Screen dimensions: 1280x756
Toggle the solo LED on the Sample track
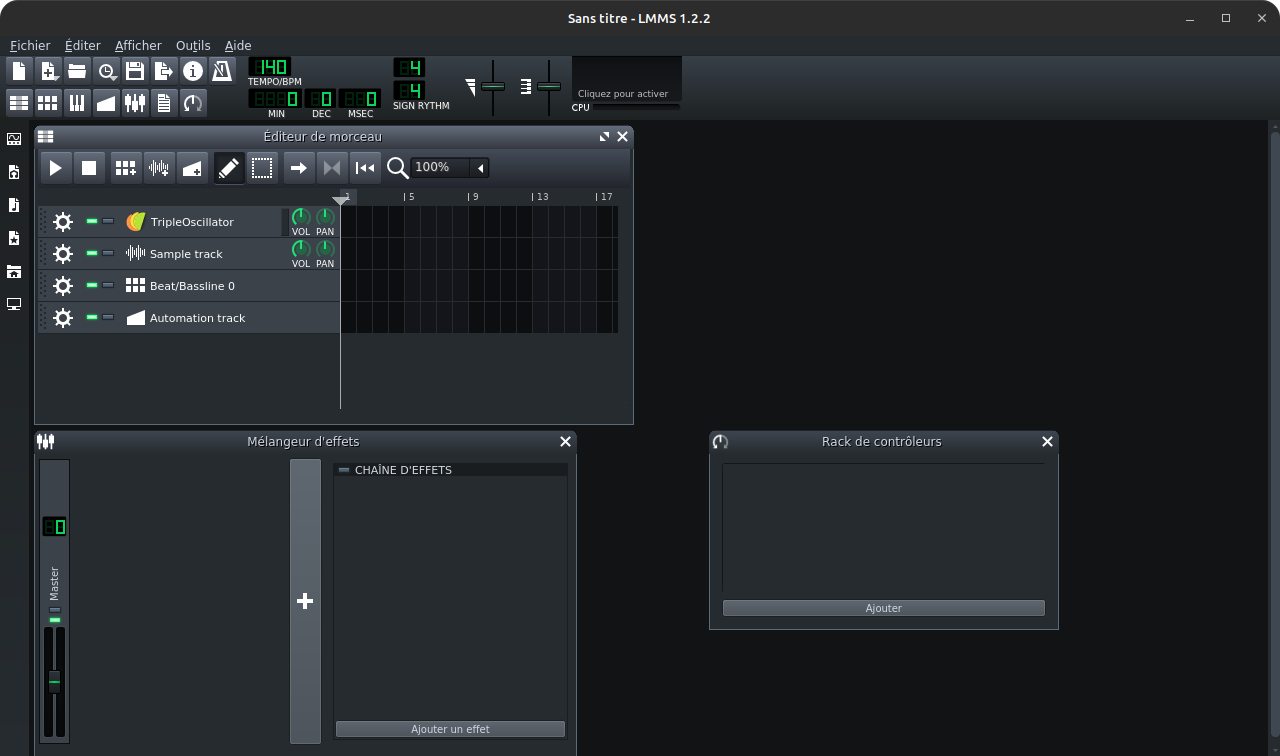[108, 253]
